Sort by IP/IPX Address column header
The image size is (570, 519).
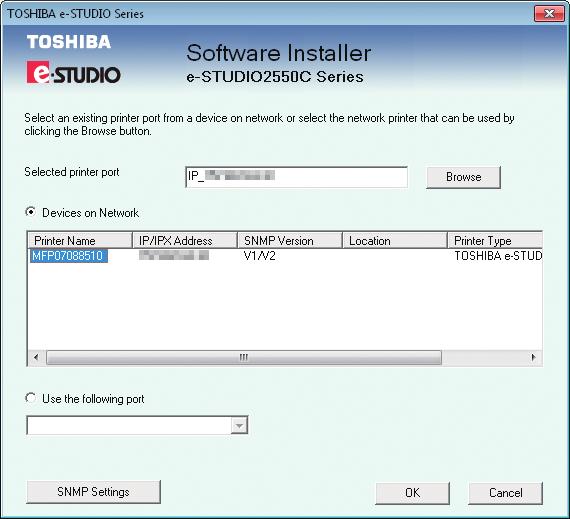pos(185,241)
